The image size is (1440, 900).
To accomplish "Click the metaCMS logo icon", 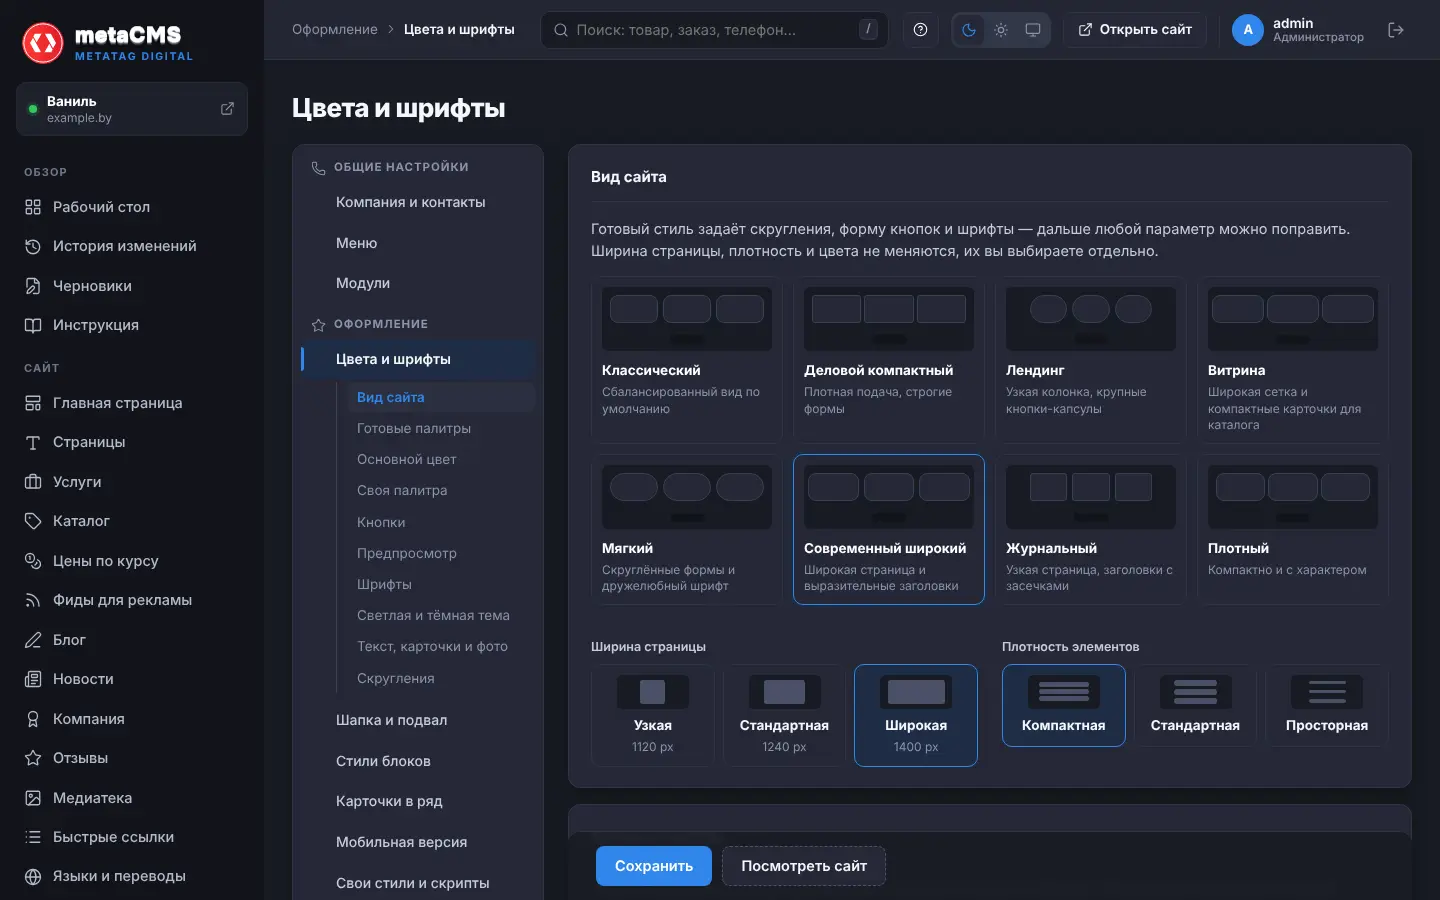I will (43, 43).
